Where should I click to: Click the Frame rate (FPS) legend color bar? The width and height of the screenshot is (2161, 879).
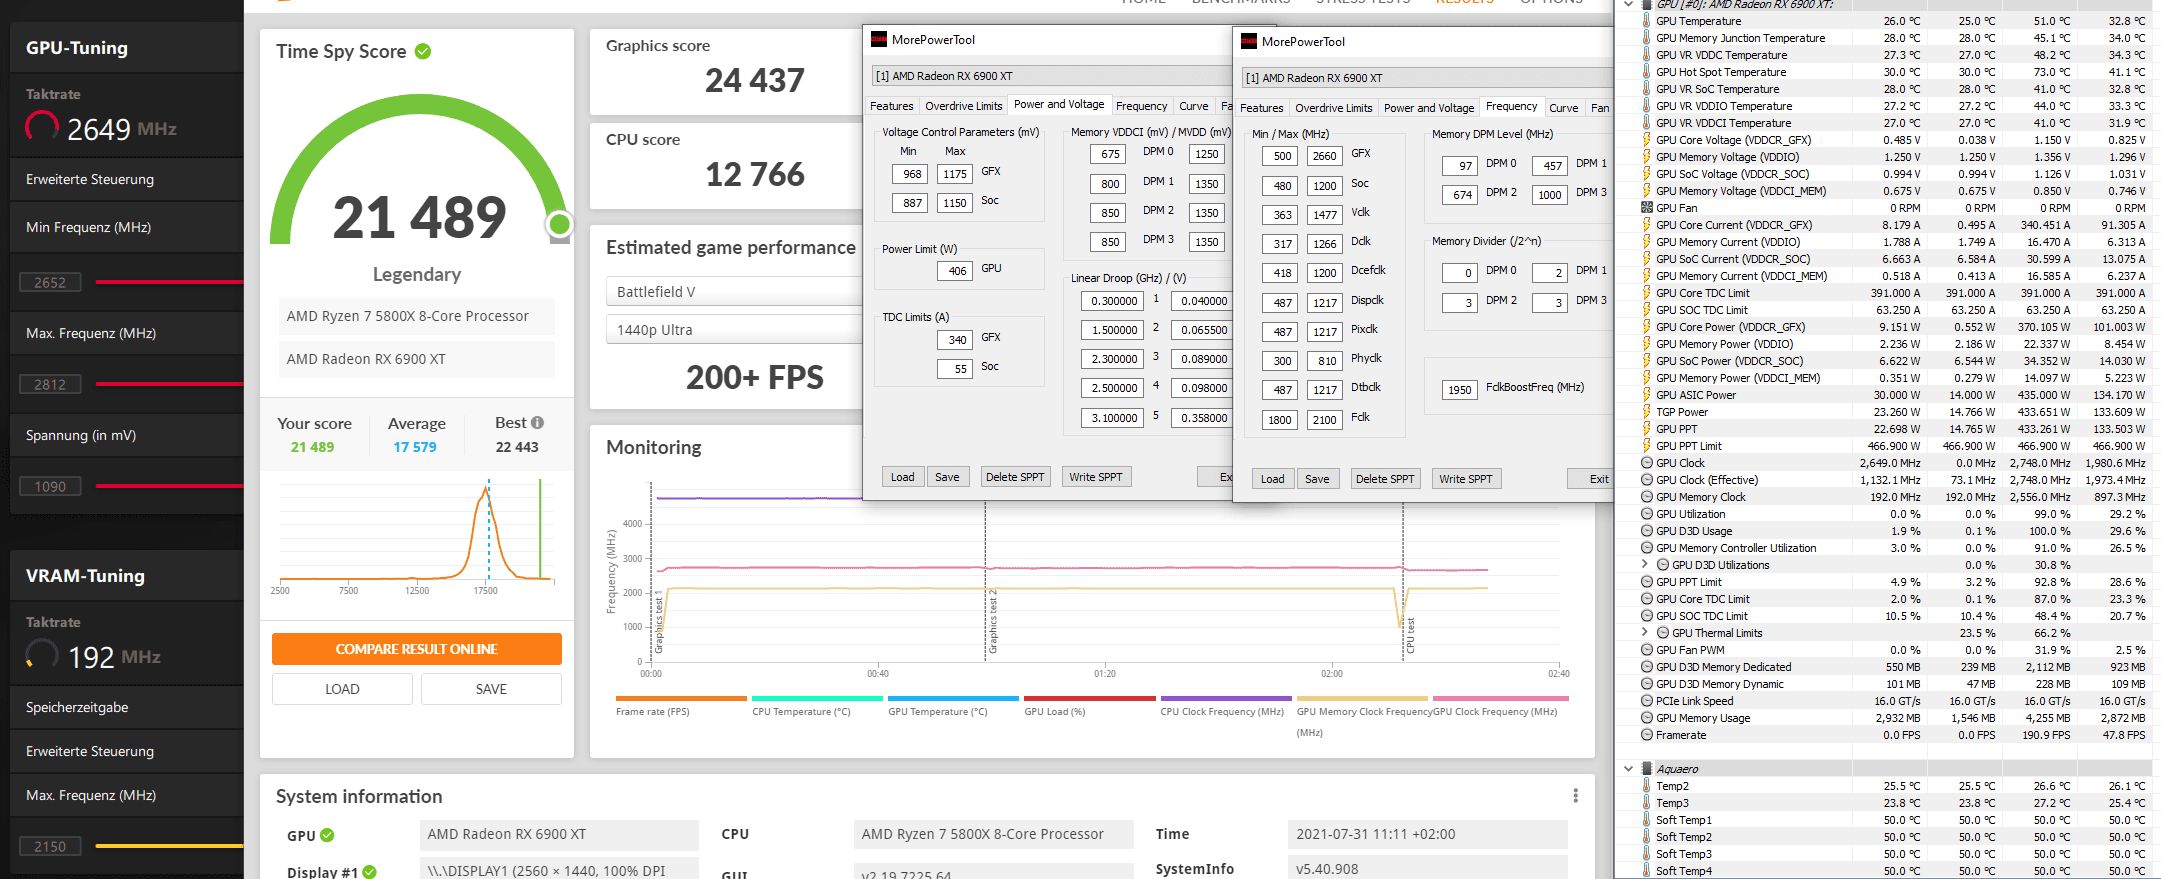pos(681,698)
